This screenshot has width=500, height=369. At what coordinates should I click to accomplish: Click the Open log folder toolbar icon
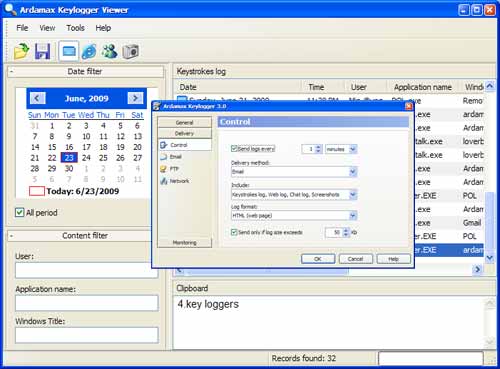pyautogui.click(x=22, y=51)
